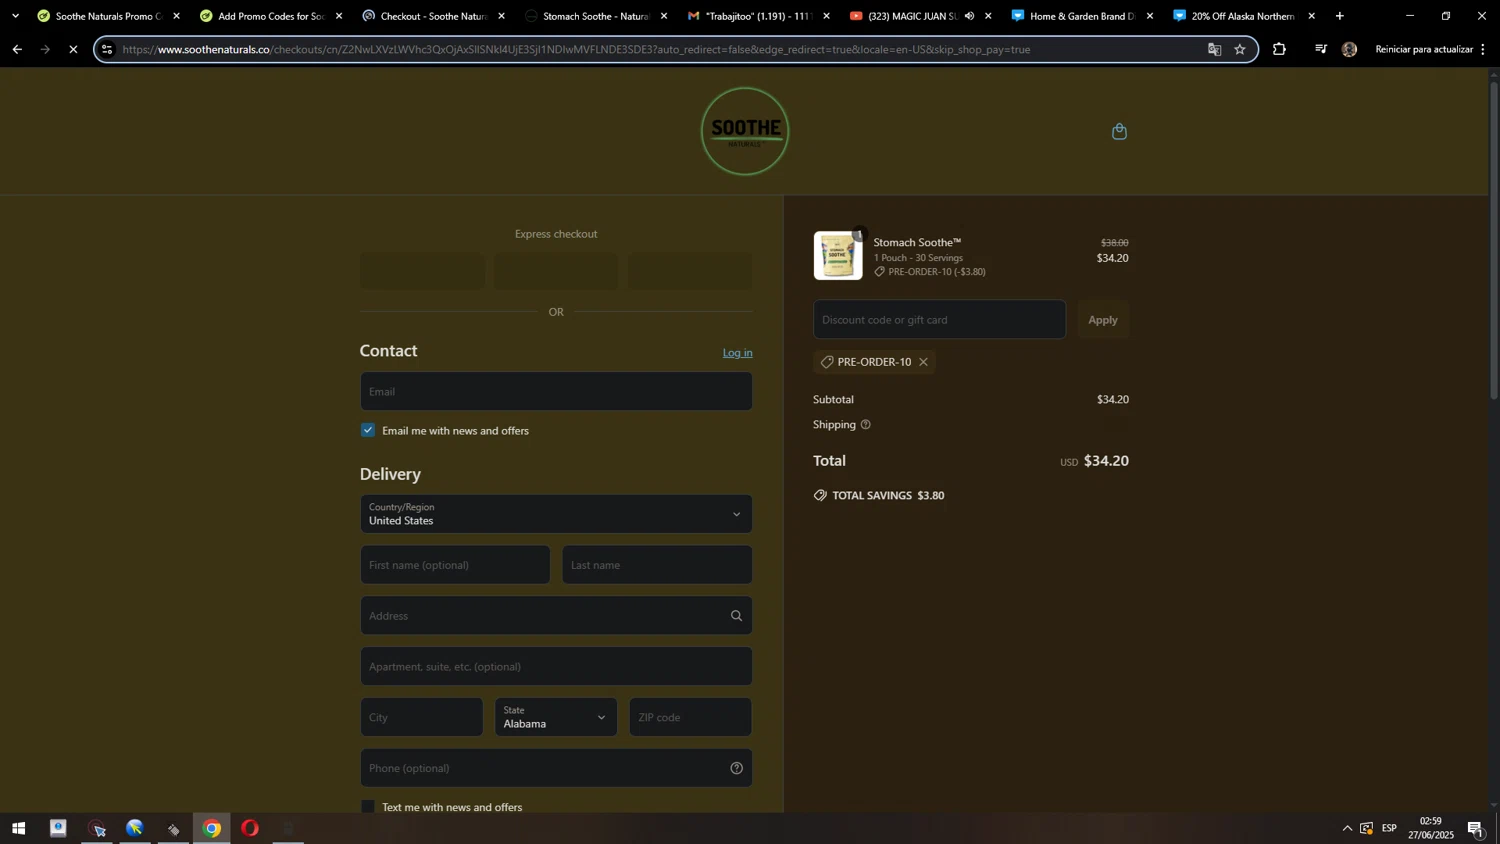
Task: Remove the PRE-ORDER-10 discount code
Action: tap(923, 362)
